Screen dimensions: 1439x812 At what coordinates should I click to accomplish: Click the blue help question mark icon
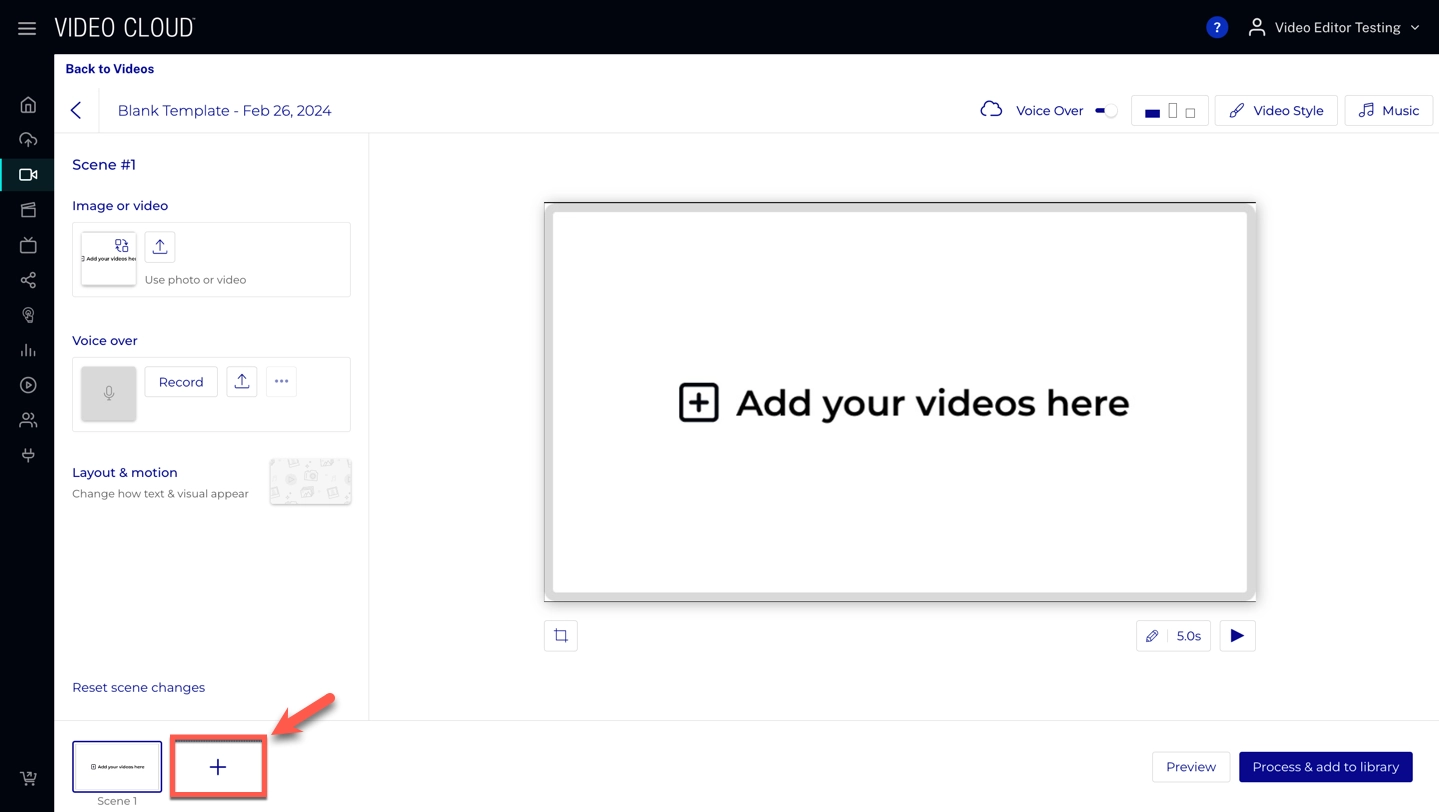(1216, 28)
